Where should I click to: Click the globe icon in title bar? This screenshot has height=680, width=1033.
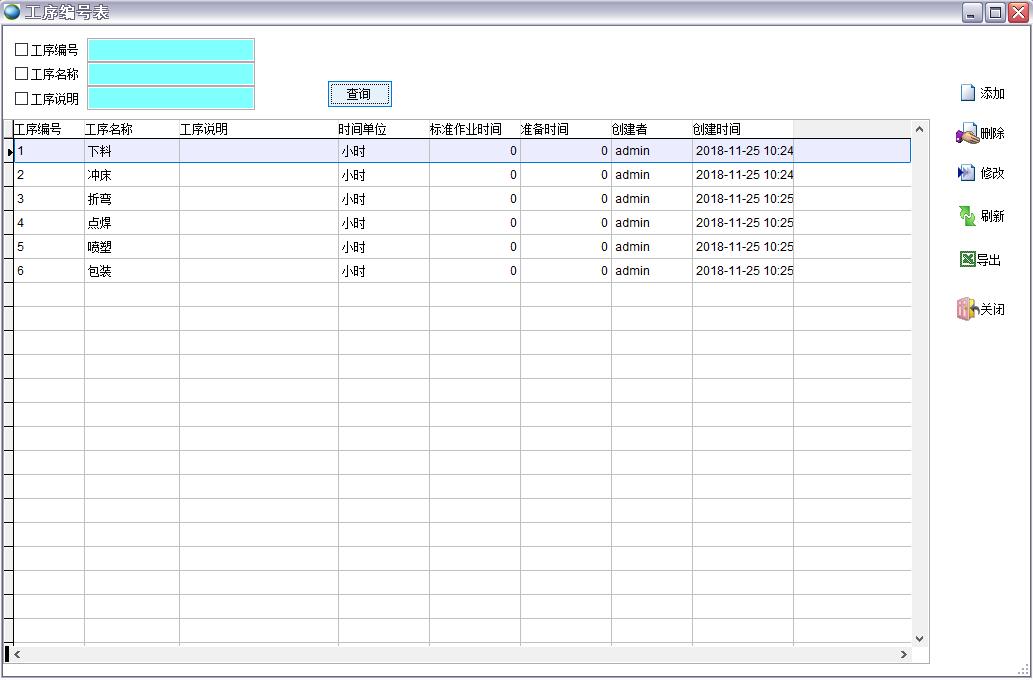tap(12, 12)
